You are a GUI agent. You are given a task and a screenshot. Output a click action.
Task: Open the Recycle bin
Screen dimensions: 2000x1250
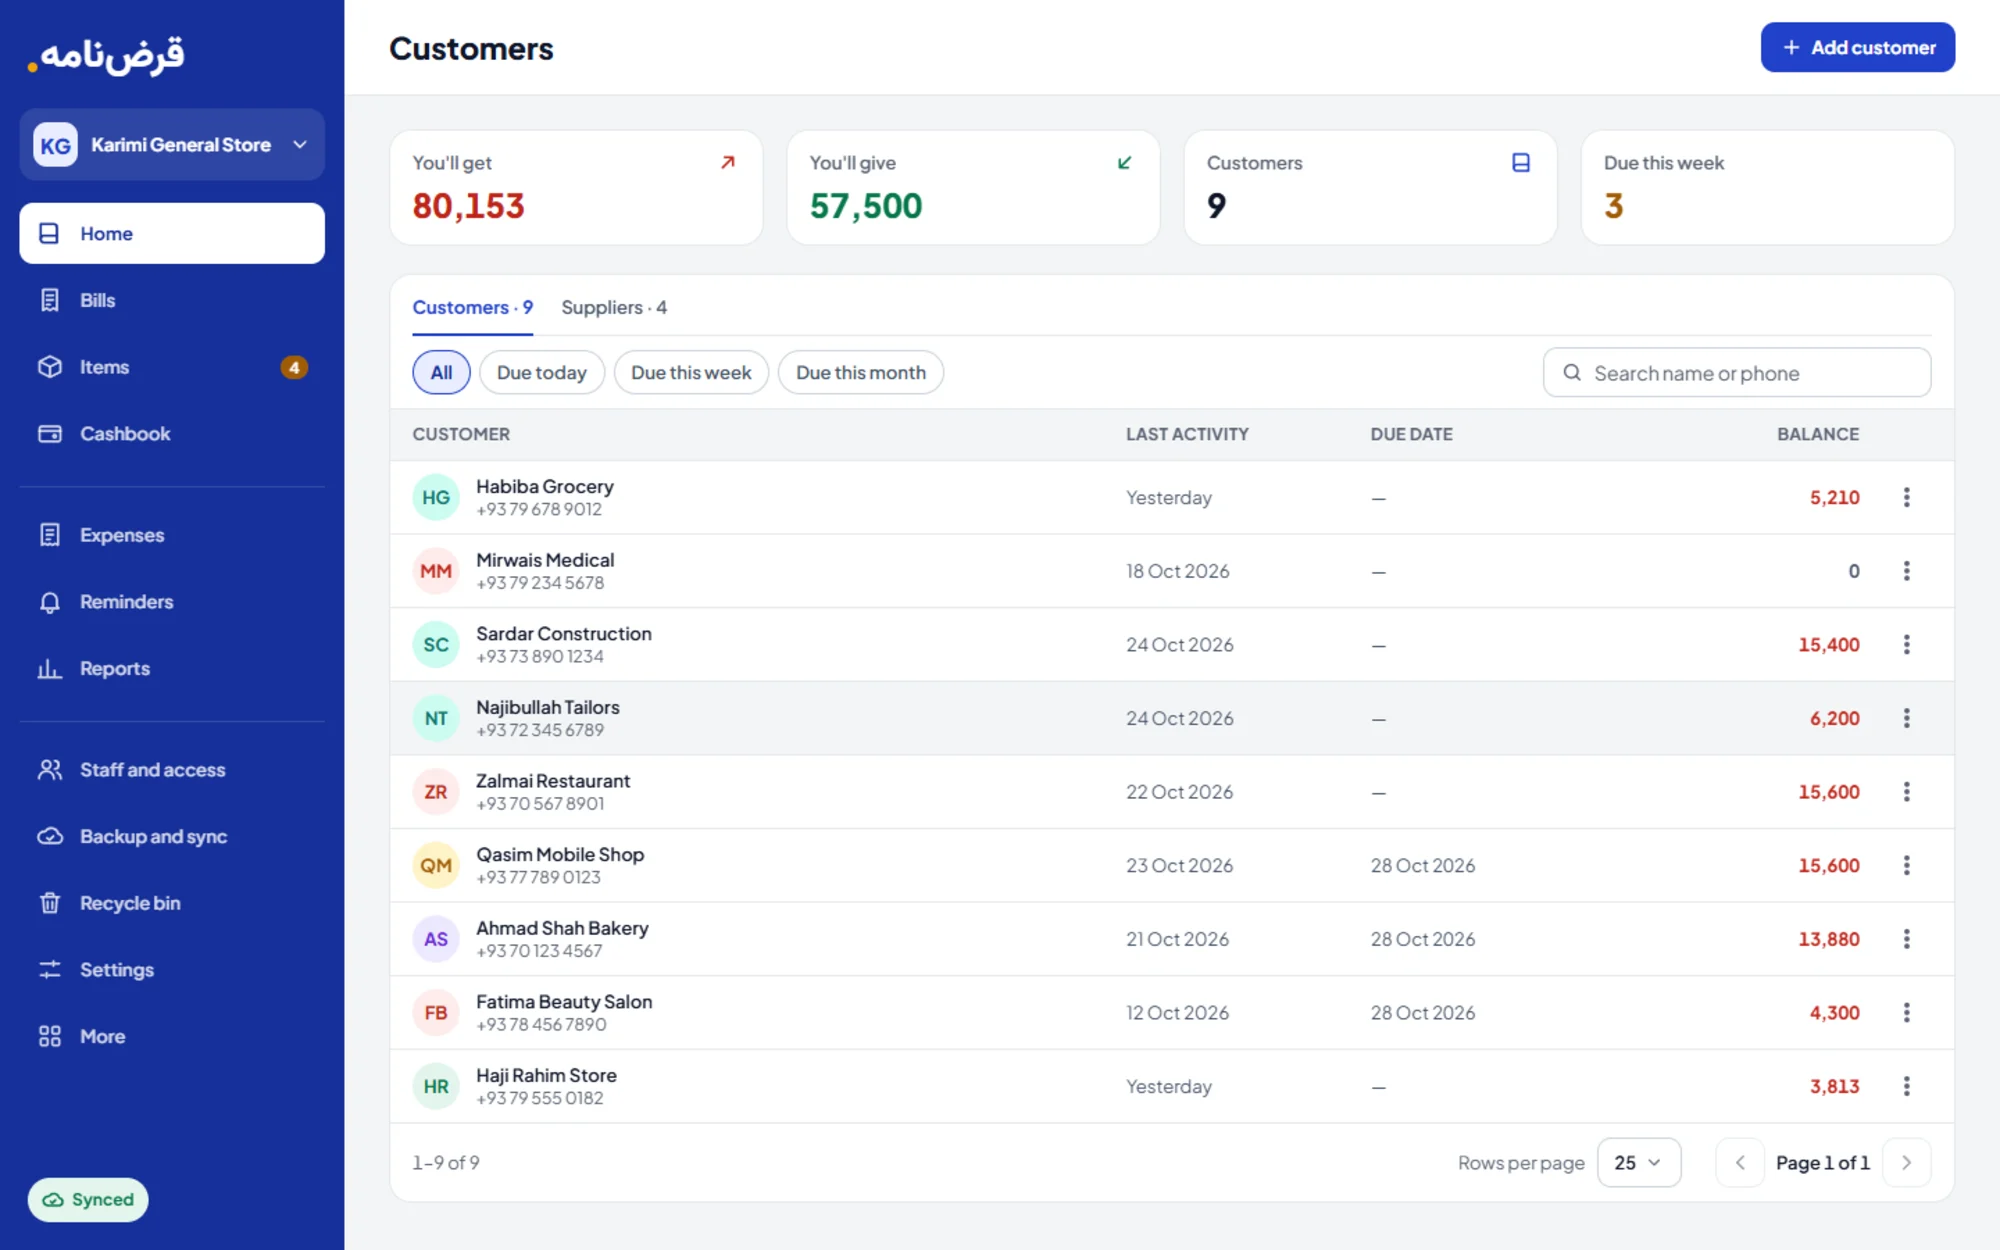pyautogui.click(x=172, y=903)
